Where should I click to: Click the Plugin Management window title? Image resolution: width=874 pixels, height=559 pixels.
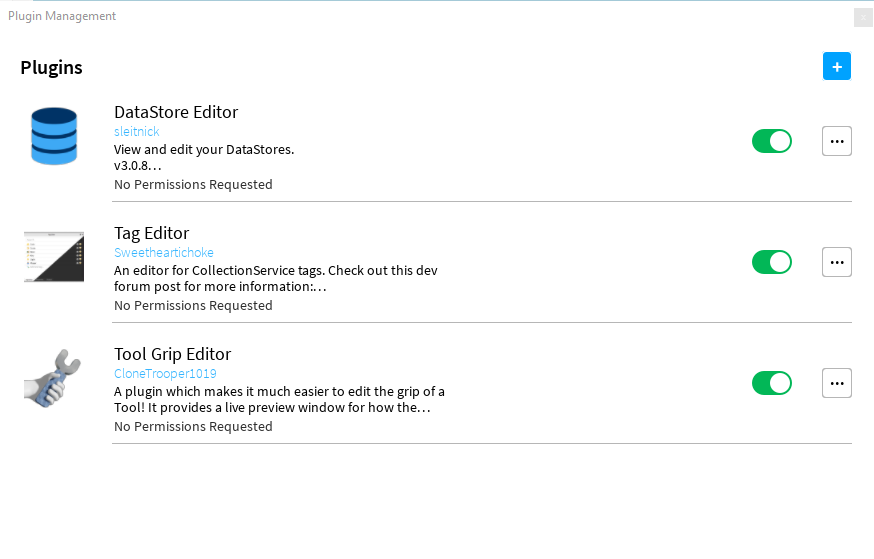coord(62,16)
